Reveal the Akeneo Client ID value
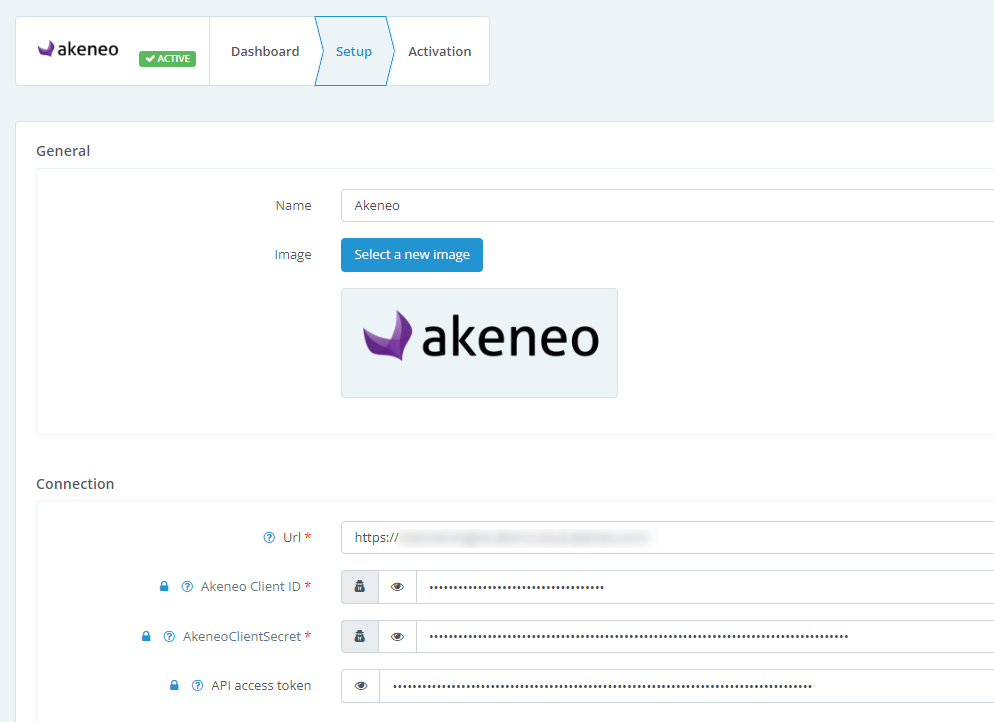 pyautogui.click(x=397, y=587)
